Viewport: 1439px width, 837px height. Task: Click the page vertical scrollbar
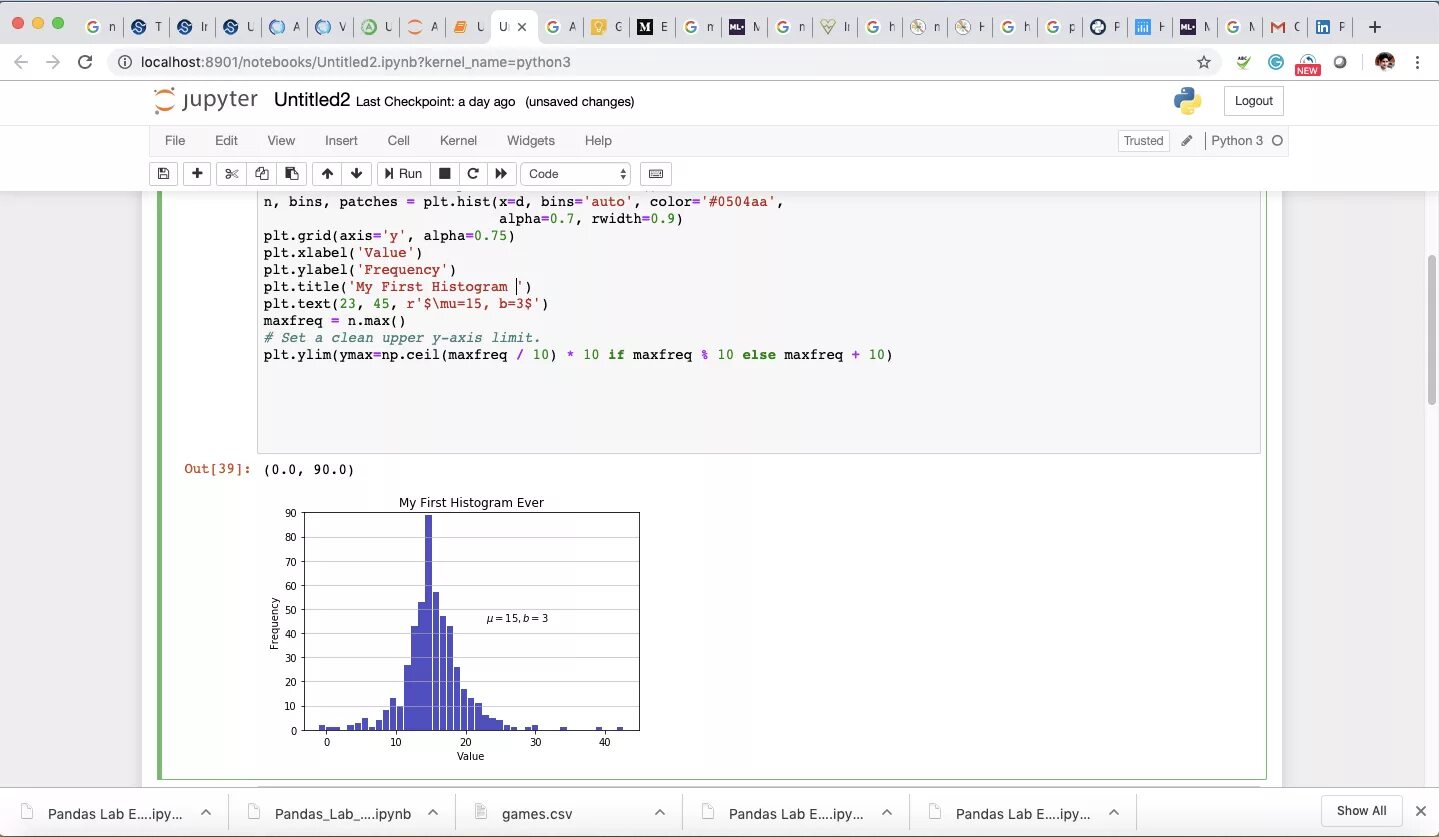[x=1432, y=330]
